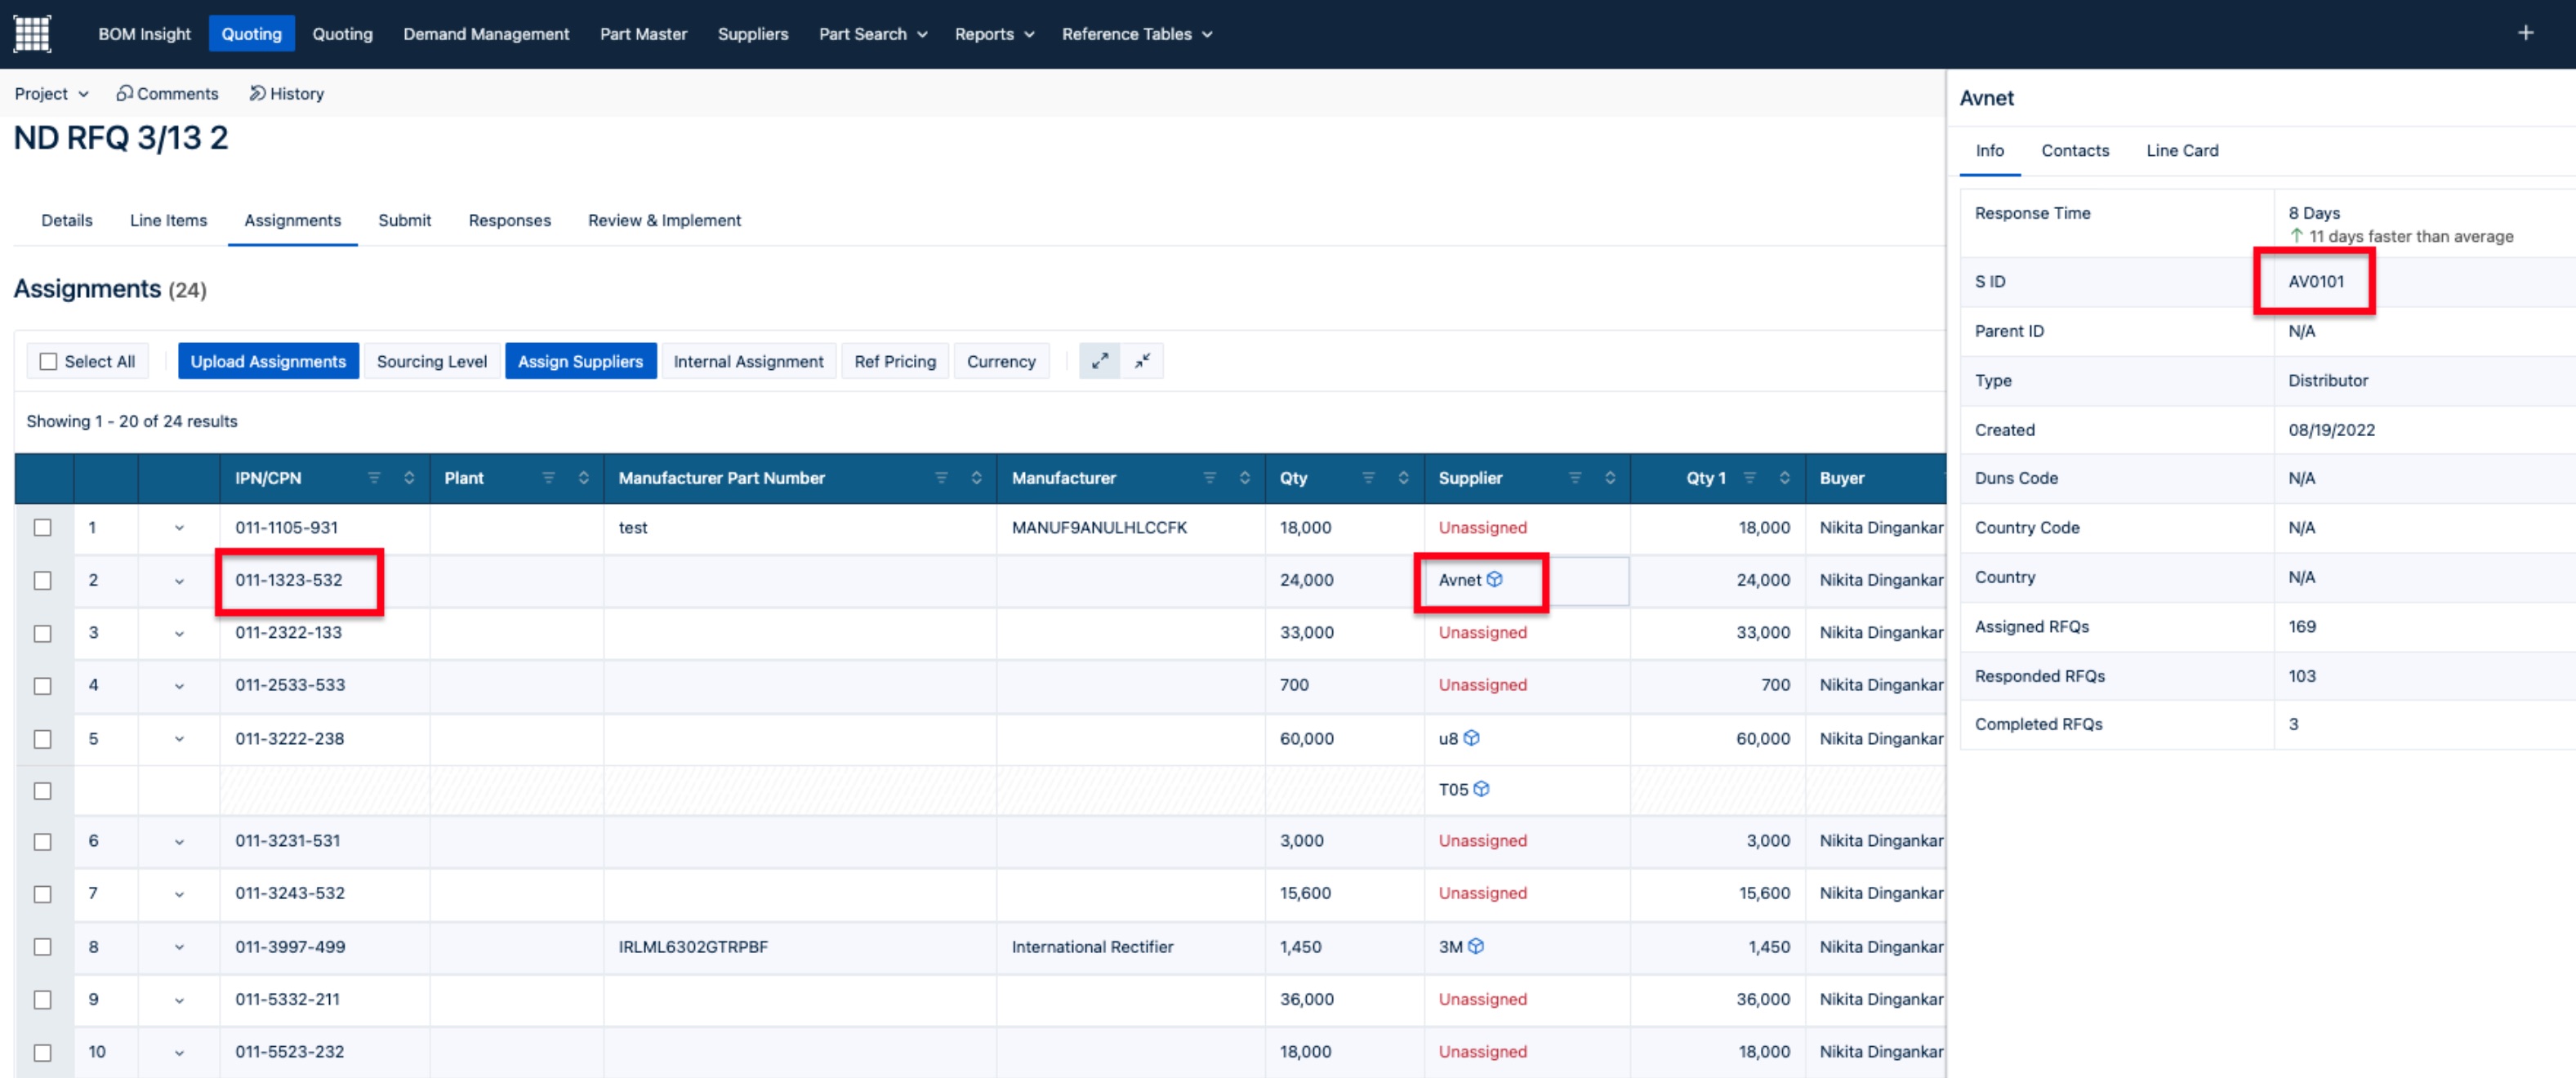Switch to the Line Items tab
The width and height of the screenshot is (2576, 1078).
(168, 220)
